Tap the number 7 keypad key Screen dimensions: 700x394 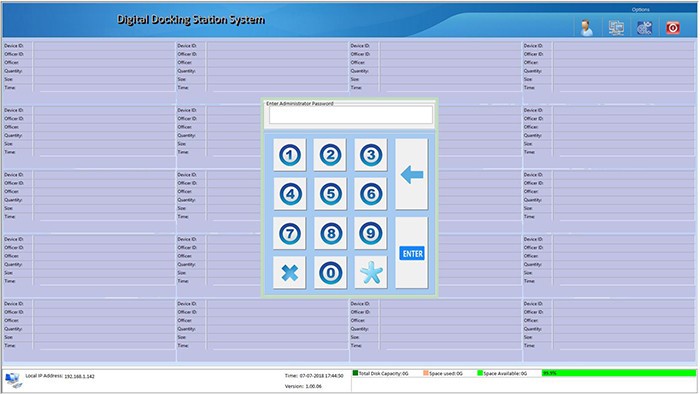point(290,233)
